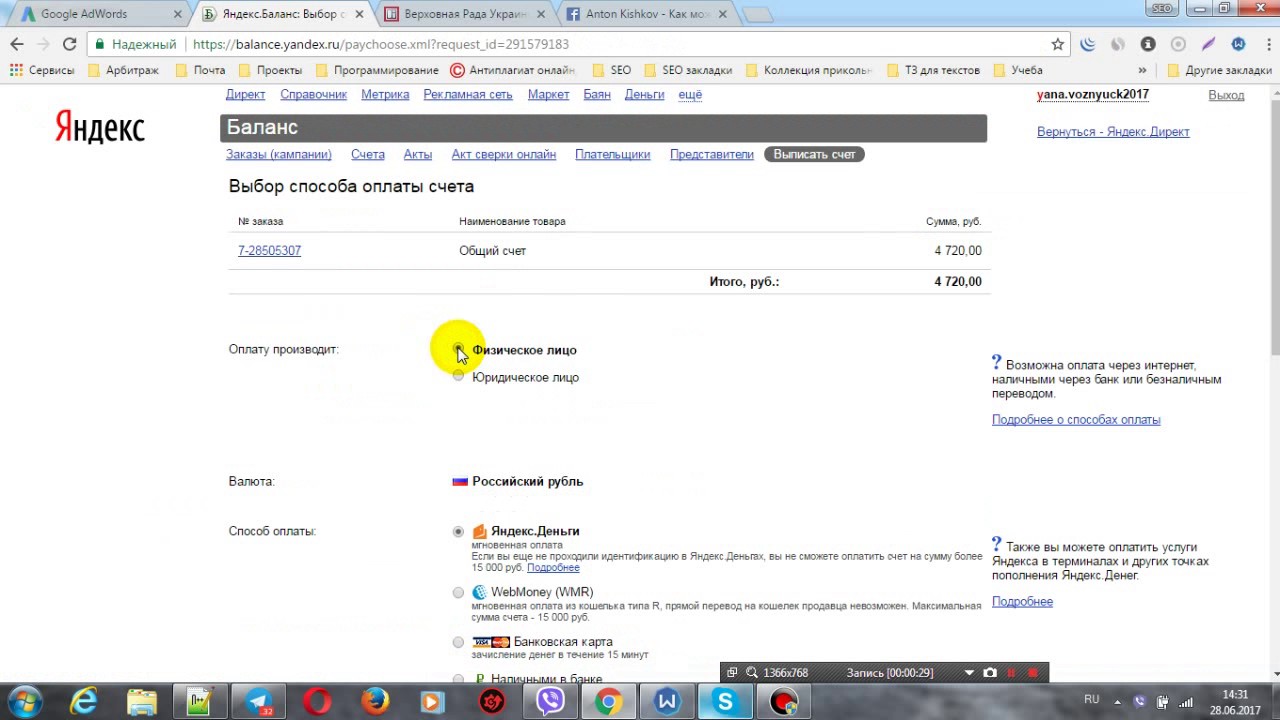Expand hidden bookmarks with chevron

tap(1142, 70)
